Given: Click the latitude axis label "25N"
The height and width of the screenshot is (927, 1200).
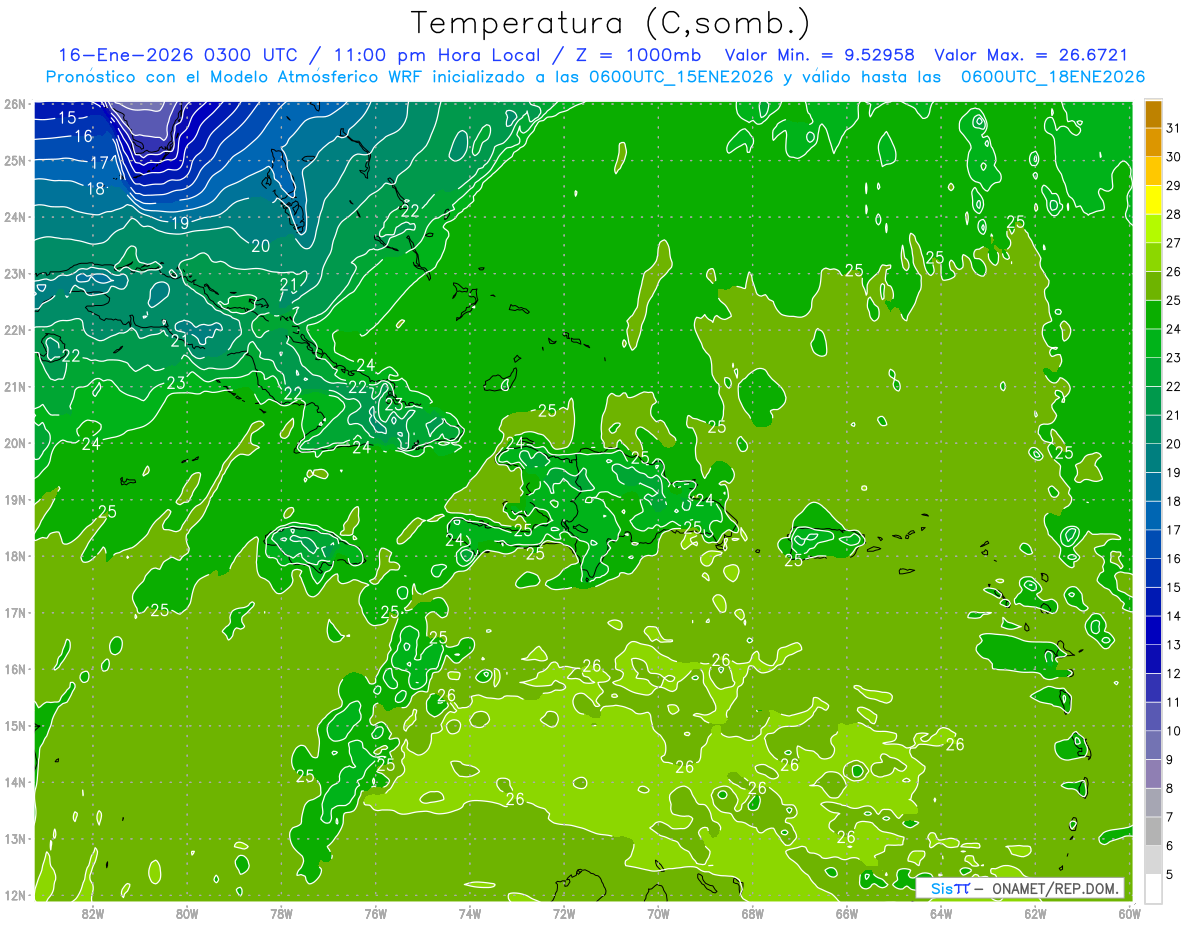Looking at the screenshot, I should pyautogui.click(x=14, y=160).
